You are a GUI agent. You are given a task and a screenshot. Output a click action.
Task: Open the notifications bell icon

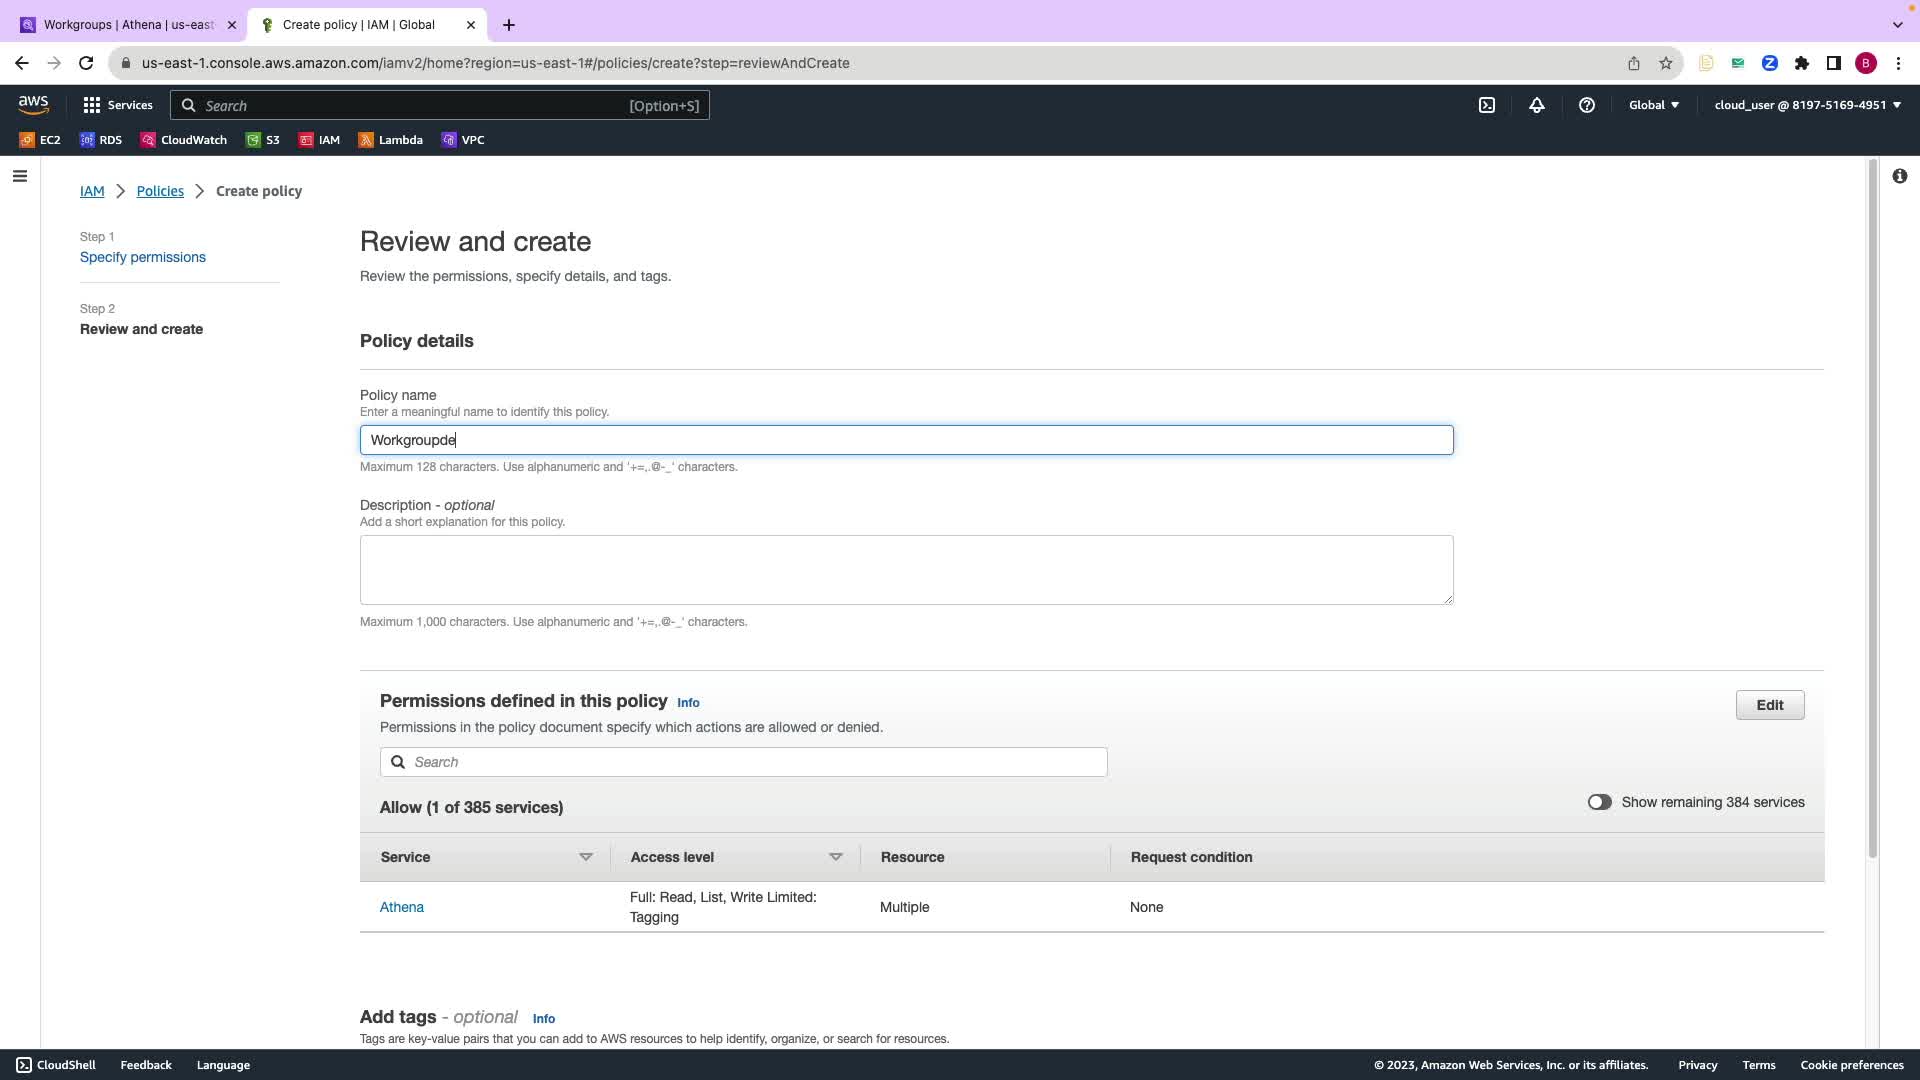pyautogui.click(x=1537, y=105)
